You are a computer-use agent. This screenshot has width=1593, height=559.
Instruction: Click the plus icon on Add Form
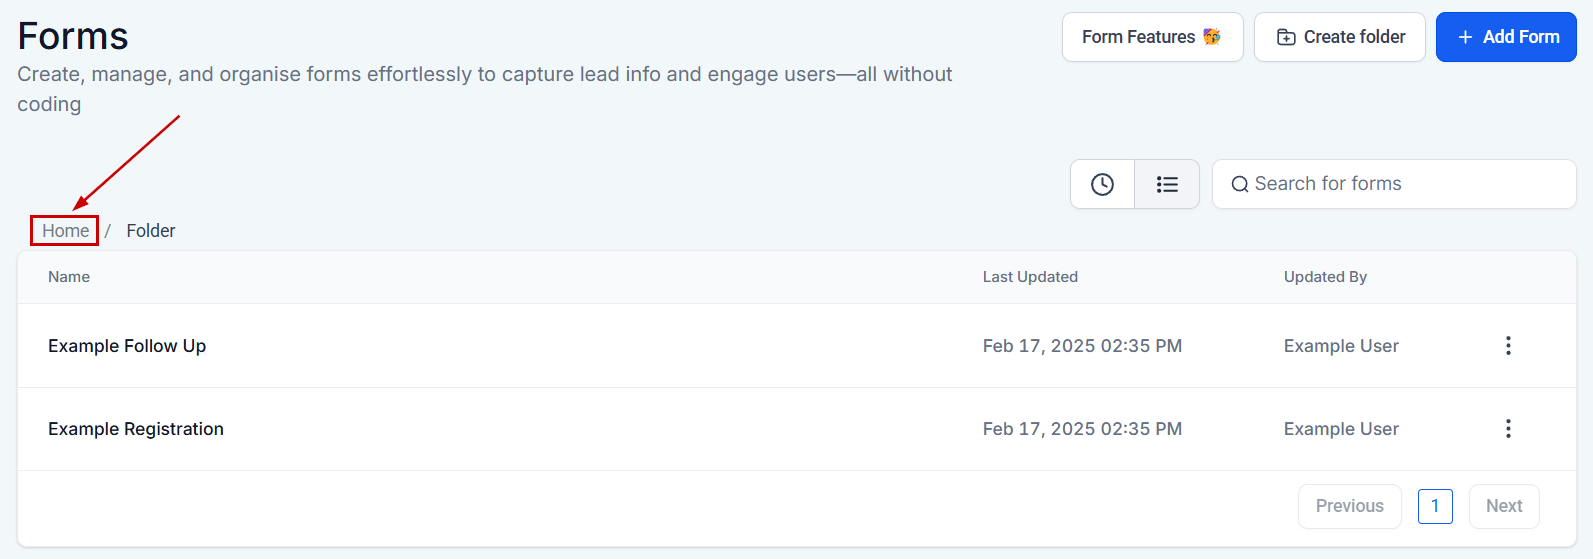coord(1465,37)
